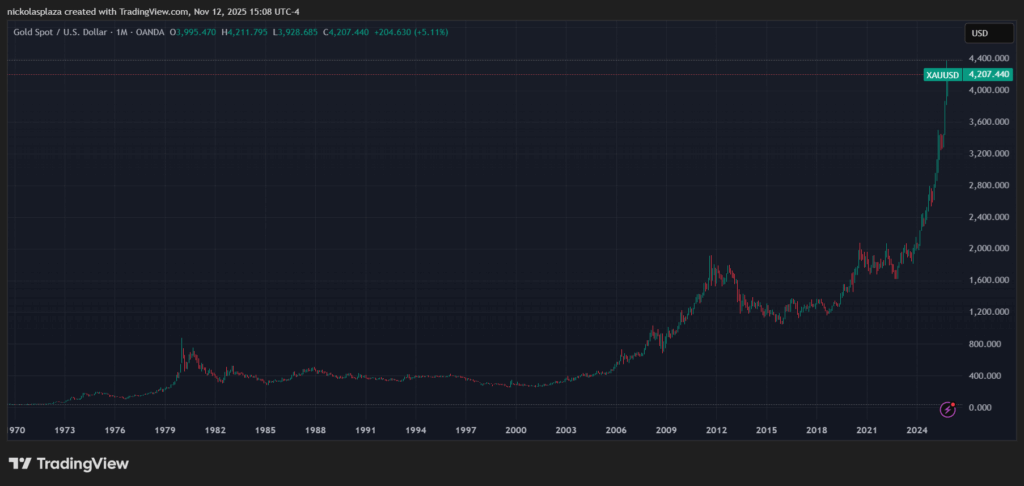1024x486 pixels.
Task: Click the 4,207.440 current price label
Action: (989, 75)
